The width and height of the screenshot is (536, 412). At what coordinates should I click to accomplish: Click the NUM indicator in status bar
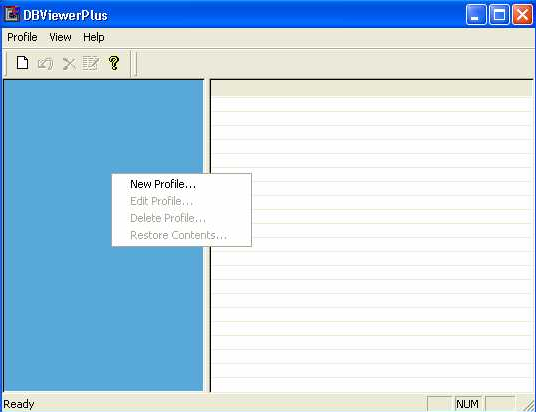[467, 404]
